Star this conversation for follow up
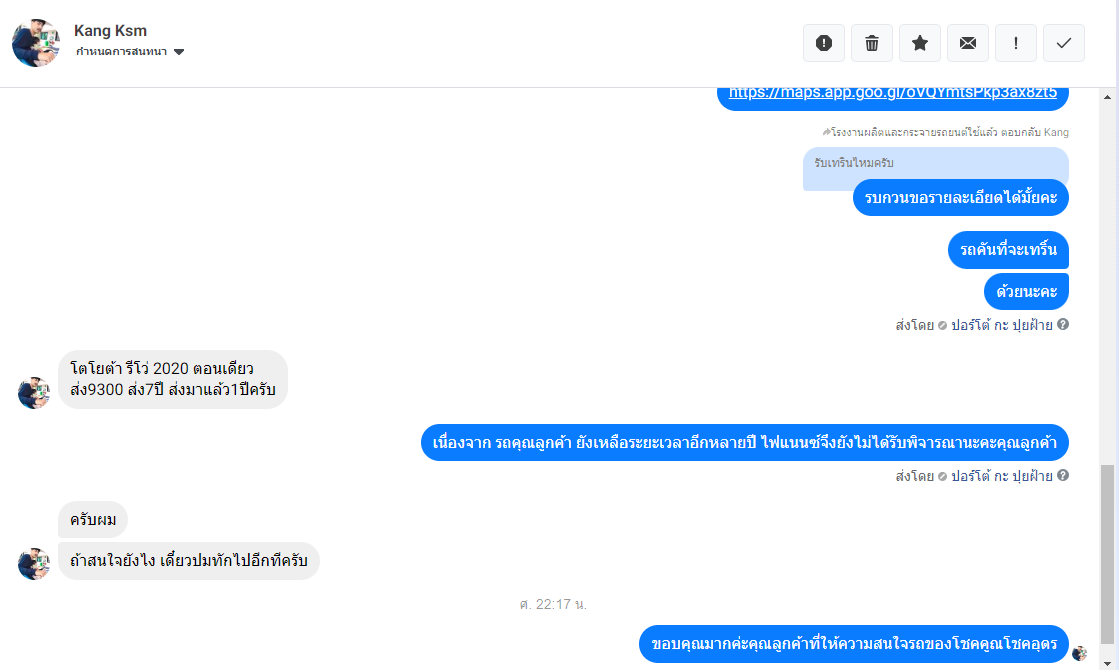The height and width of the screenshot is (670, 1119). [x=919, y=43]
